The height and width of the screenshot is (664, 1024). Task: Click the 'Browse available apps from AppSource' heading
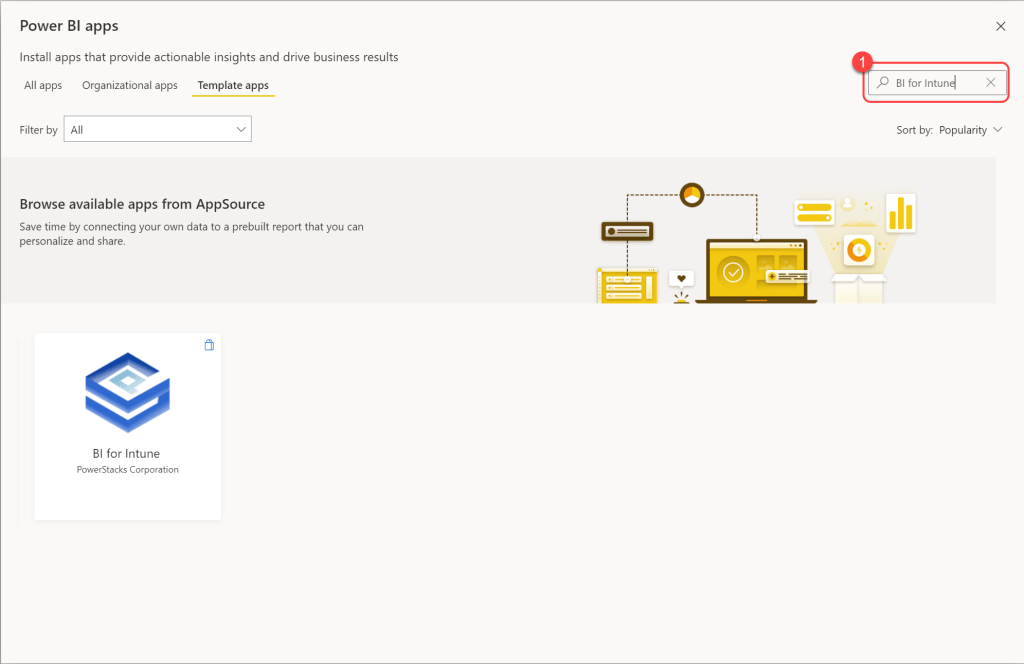click(x=142, y=205)
